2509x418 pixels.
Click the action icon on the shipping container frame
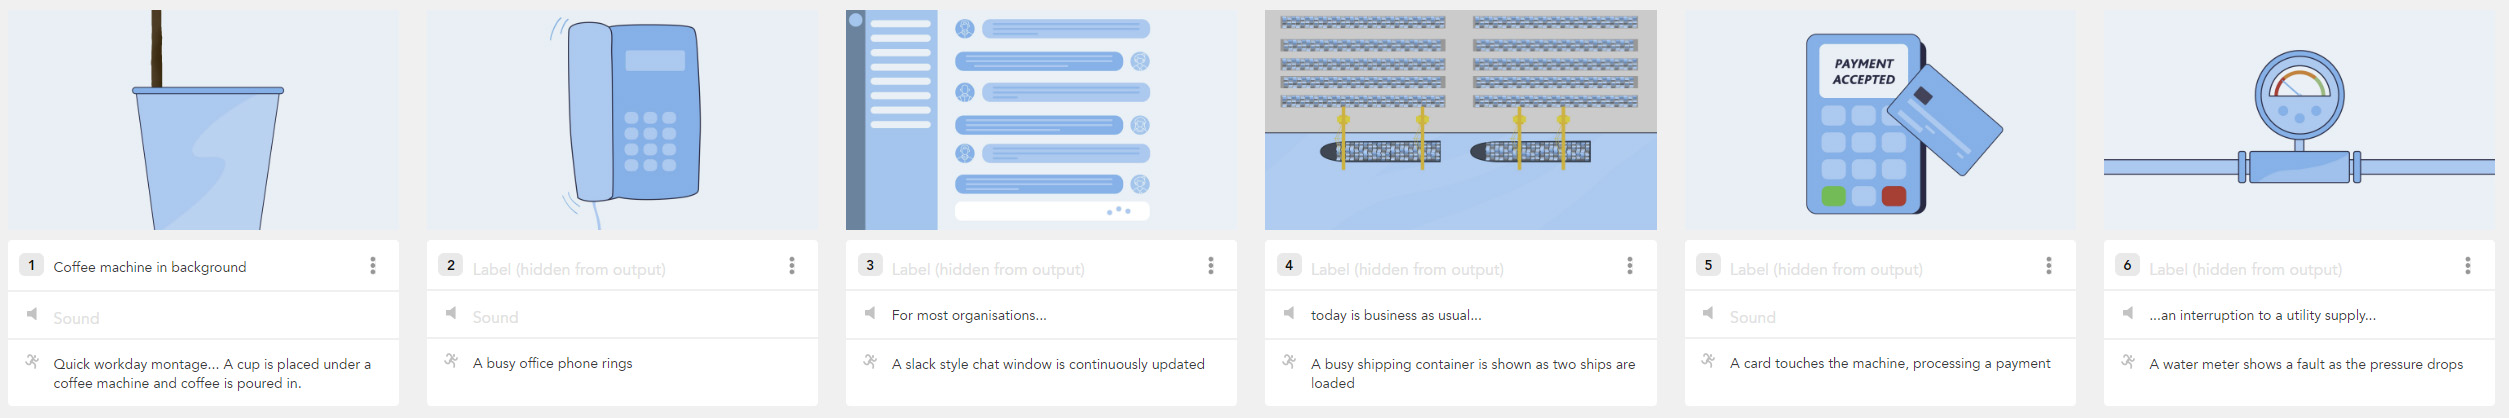coord(1289,361)
